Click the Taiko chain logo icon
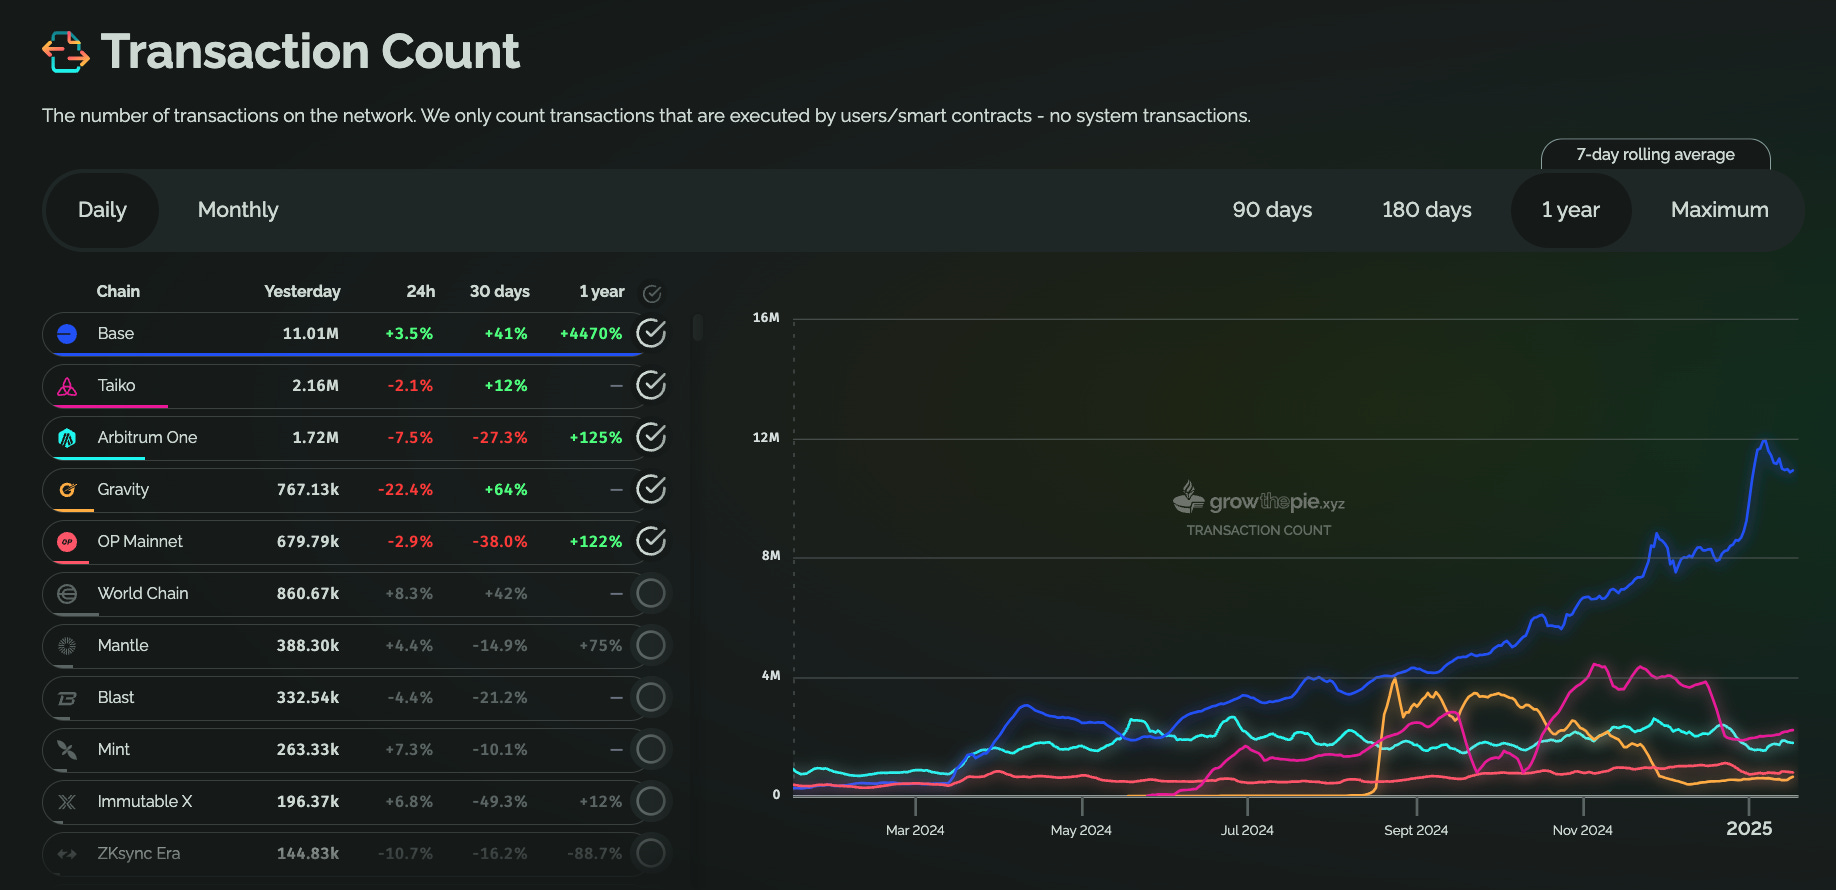This screenshot has height=890, width=1836. tap(67, 386)
